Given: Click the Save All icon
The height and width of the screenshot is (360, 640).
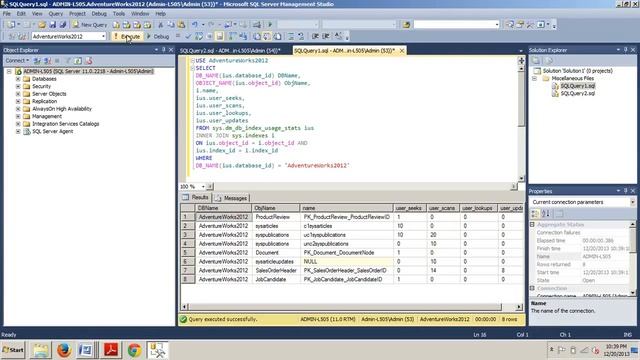Looking at the screenshot, I should point(63,25).
